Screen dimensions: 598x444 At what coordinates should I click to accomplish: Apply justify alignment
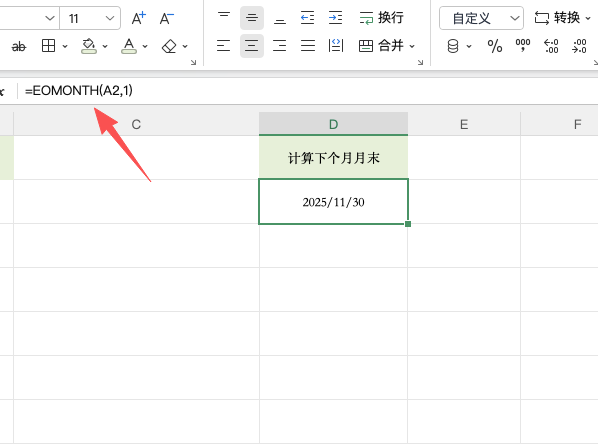click(x=308, y=46)
